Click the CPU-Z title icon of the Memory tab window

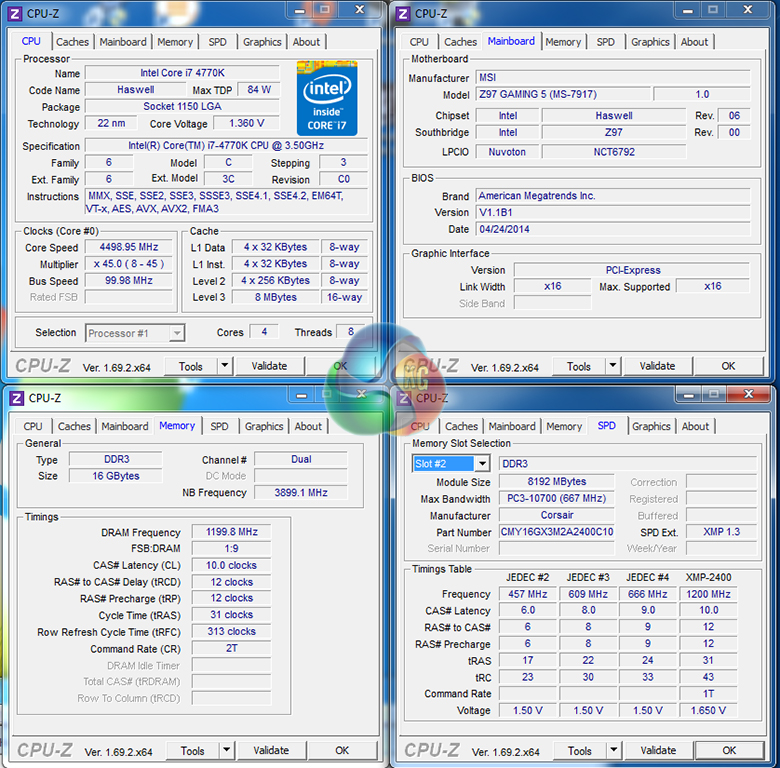tap(15, 398)
